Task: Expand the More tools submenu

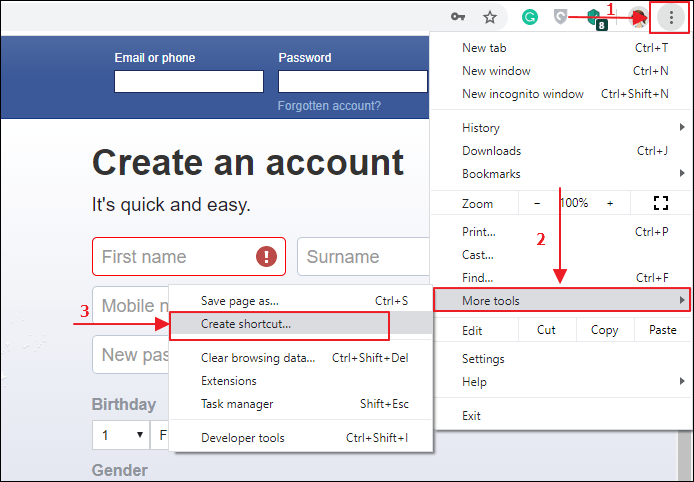Action: (562, 301)
